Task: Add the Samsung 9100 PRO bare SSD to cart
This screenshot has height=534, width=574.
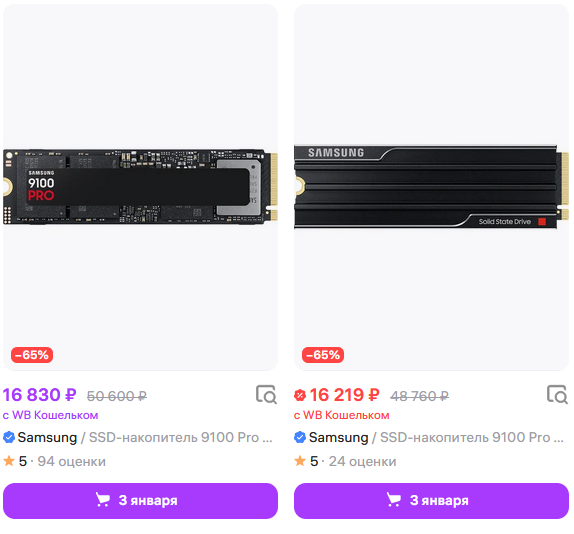Action: (x=140, y=501)
